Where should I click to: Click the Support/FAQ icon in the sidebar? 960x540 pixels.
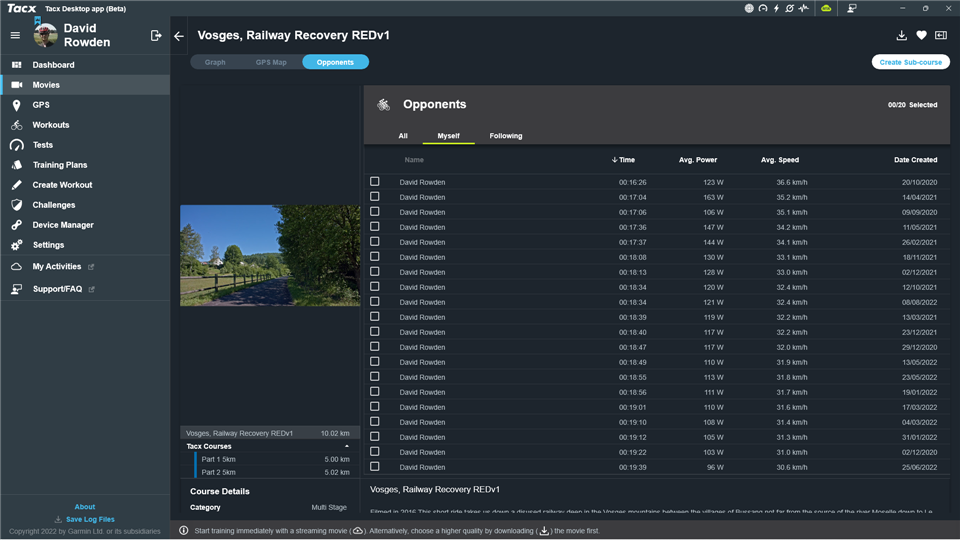pos(17,289)
